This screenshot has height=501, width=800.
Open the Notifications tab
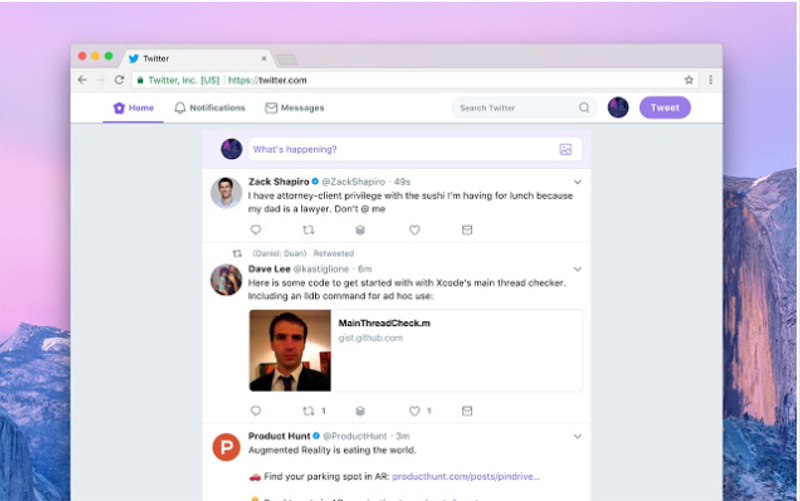[x=210, y=108]
